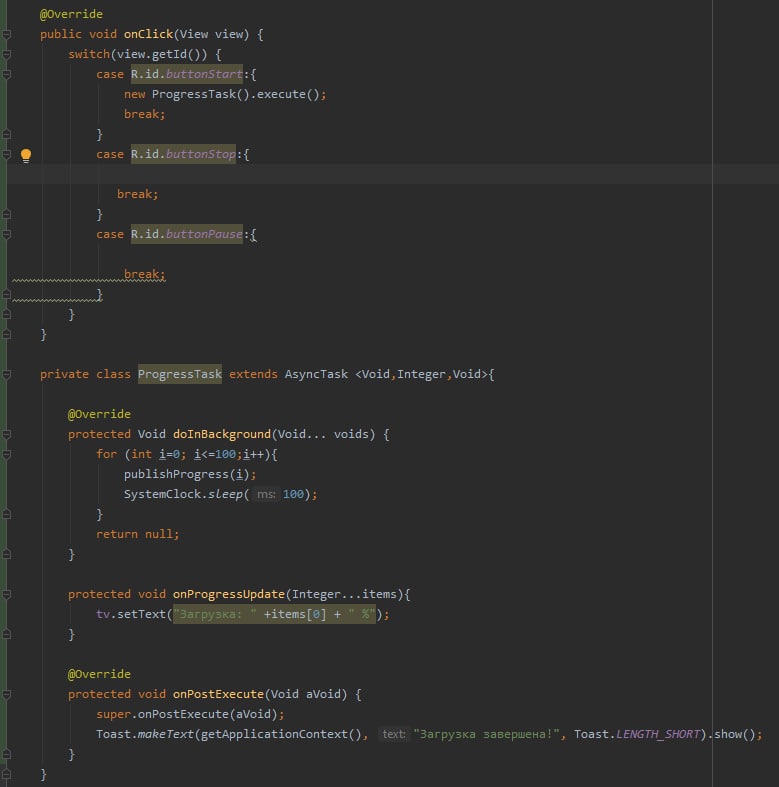Collapse the switch(view.getId()) block fold marker
This screenshot has height=787, width=779.
coord(7,54)
